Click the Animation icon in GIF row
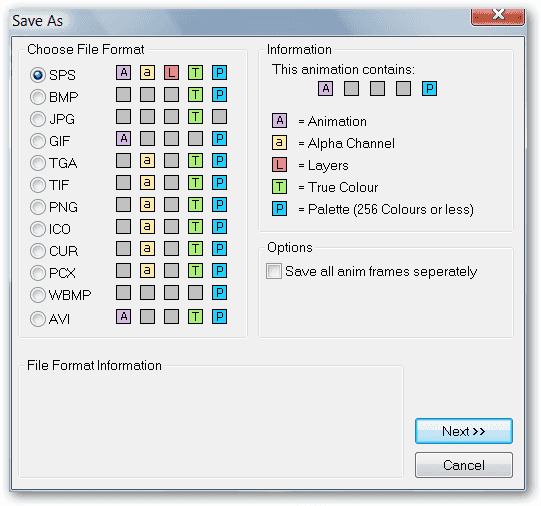The image size is (541, 506). tap(124, 139)
